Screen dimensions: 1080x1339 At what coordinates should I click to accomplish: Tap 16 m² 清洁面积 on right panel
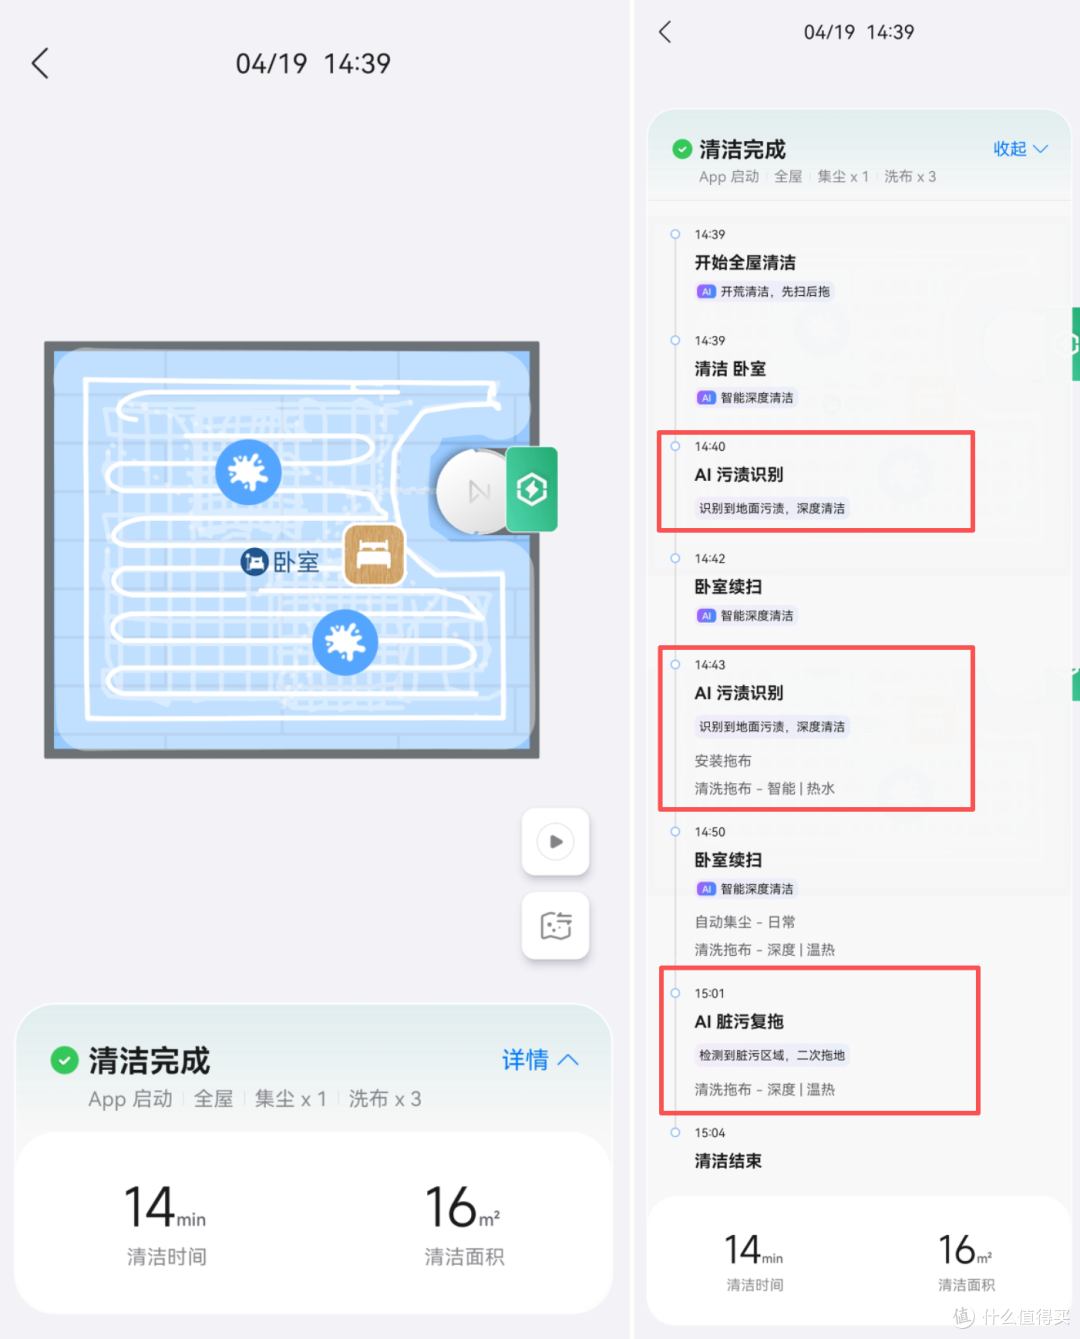coord(966,1262)
